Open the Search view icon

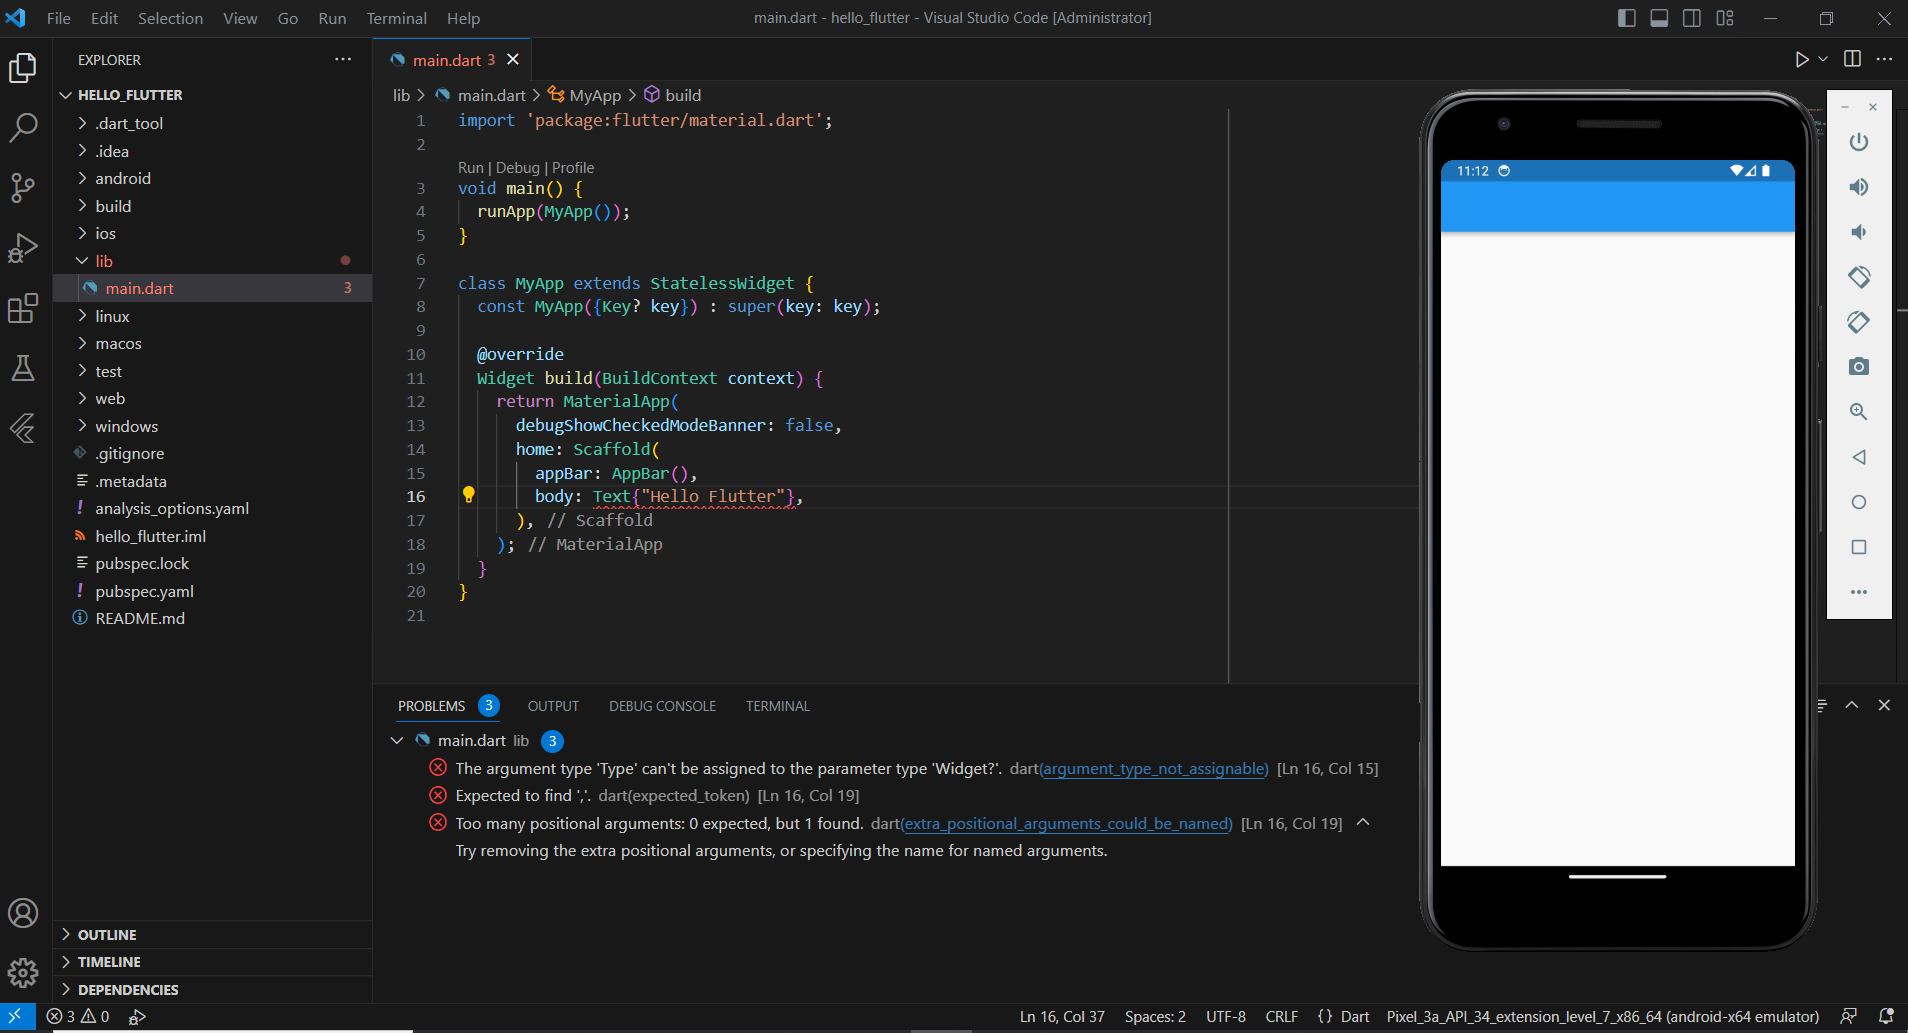(23, 127)
